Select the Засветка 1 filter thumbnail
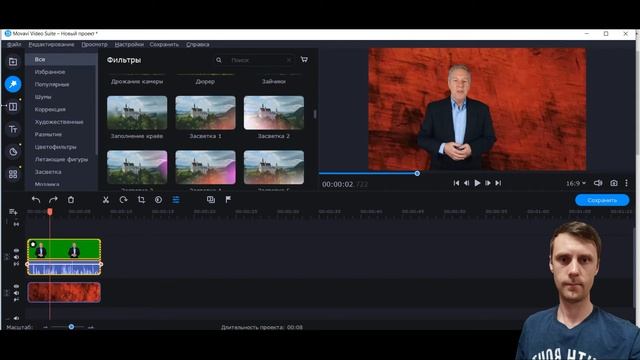The image size is (640, 360). click(205, 113)
